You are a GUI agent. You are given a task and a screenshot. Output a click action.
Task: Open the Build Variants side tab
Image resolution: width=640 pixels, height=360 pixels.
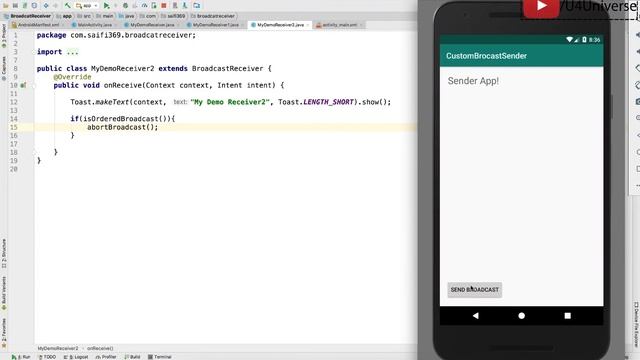click(4, 292)
